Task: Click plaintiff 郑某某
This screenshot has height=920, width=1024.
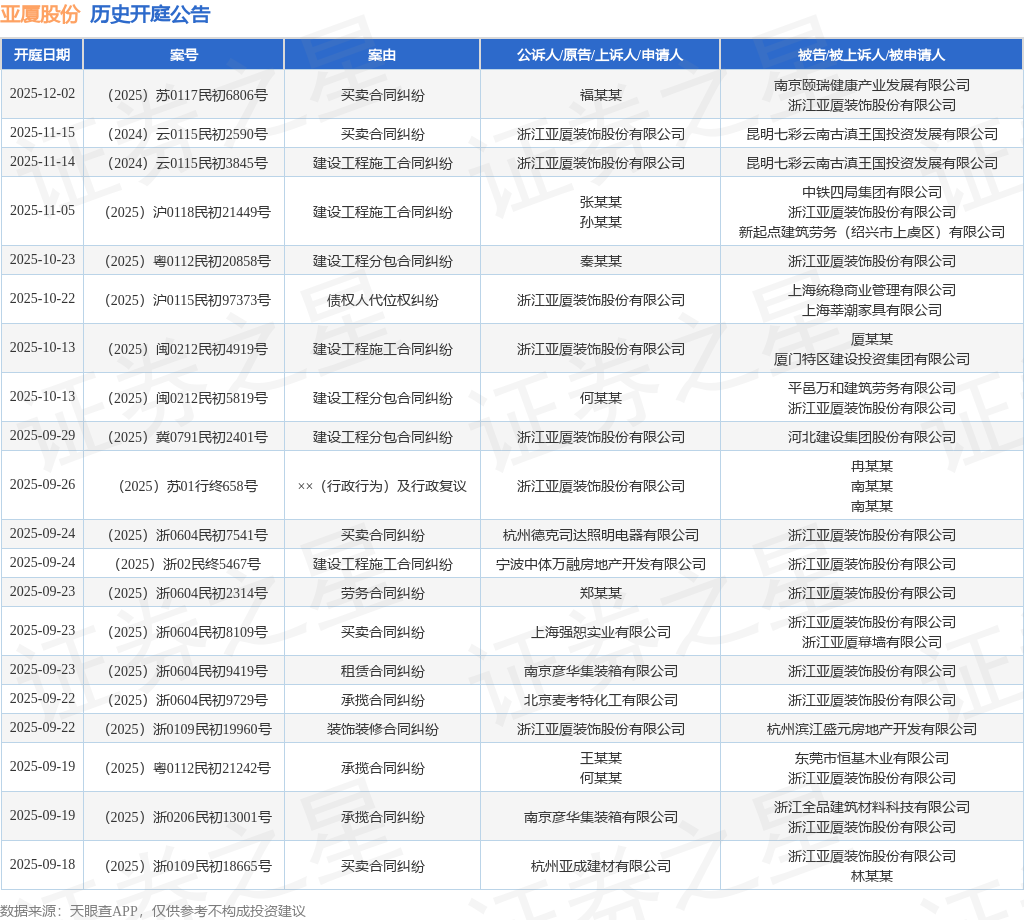Action: [601, 594]
